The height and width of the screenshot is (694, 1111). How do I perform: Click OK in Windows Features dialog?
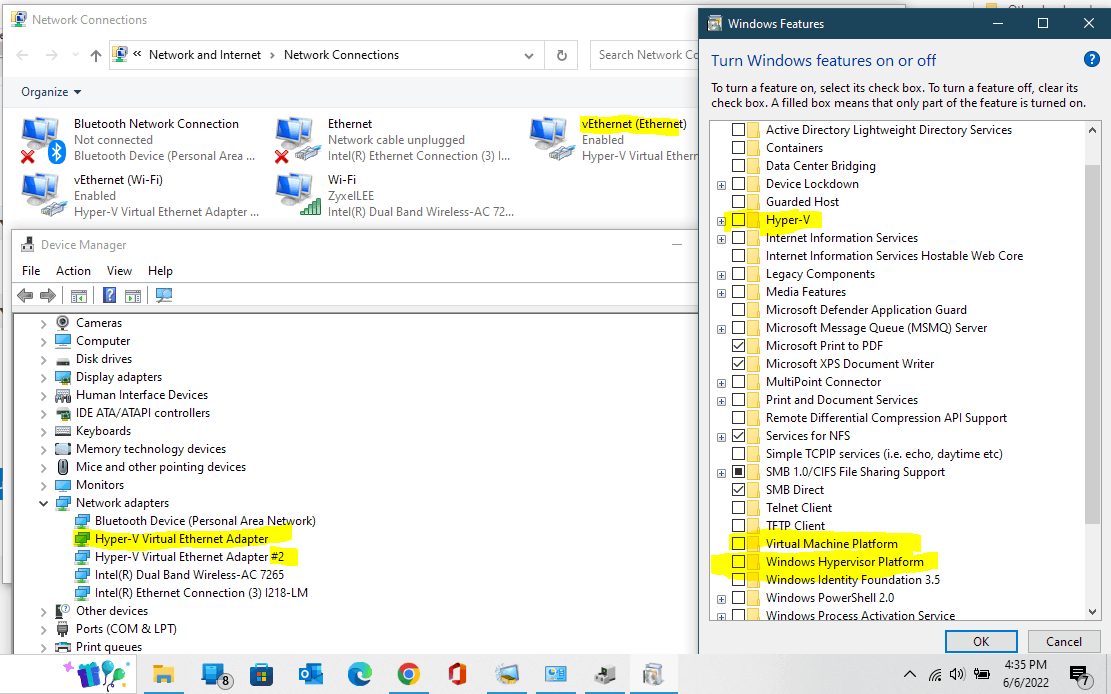pyautogui.click(x=981, y=642)
